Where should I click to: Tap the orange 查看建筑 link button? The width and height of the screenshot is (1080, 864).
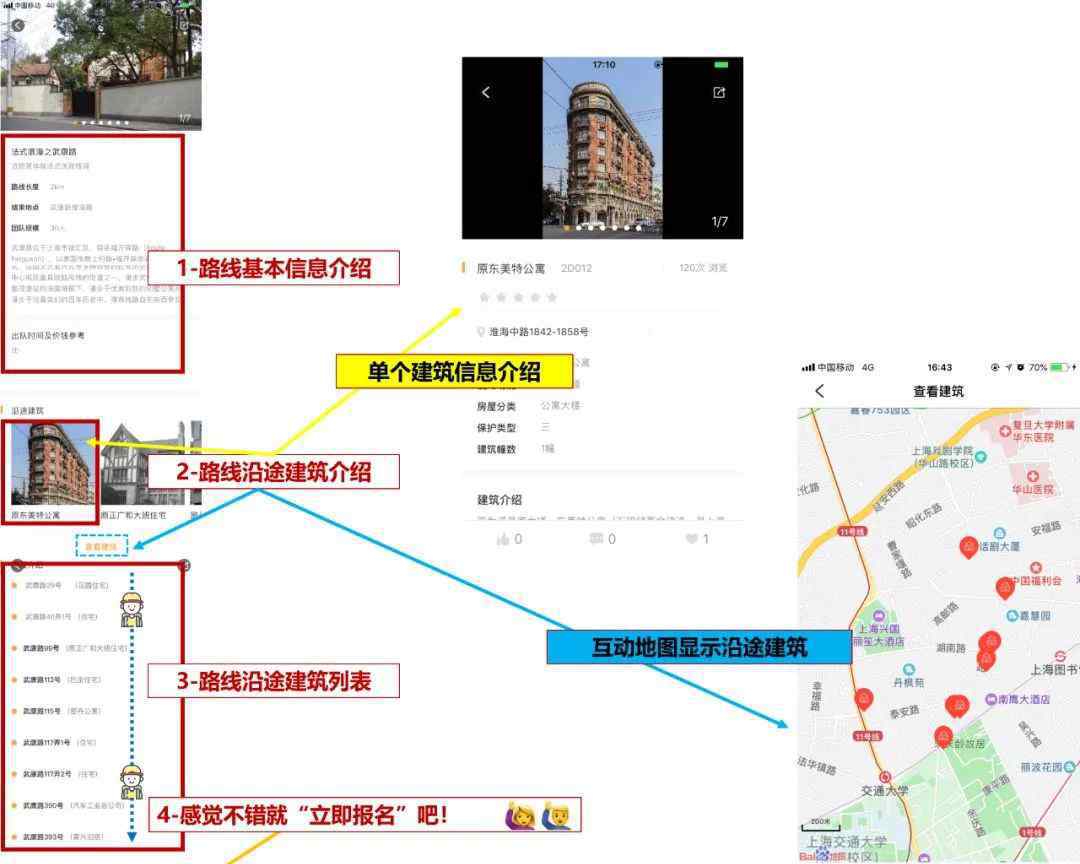point(102,546)
